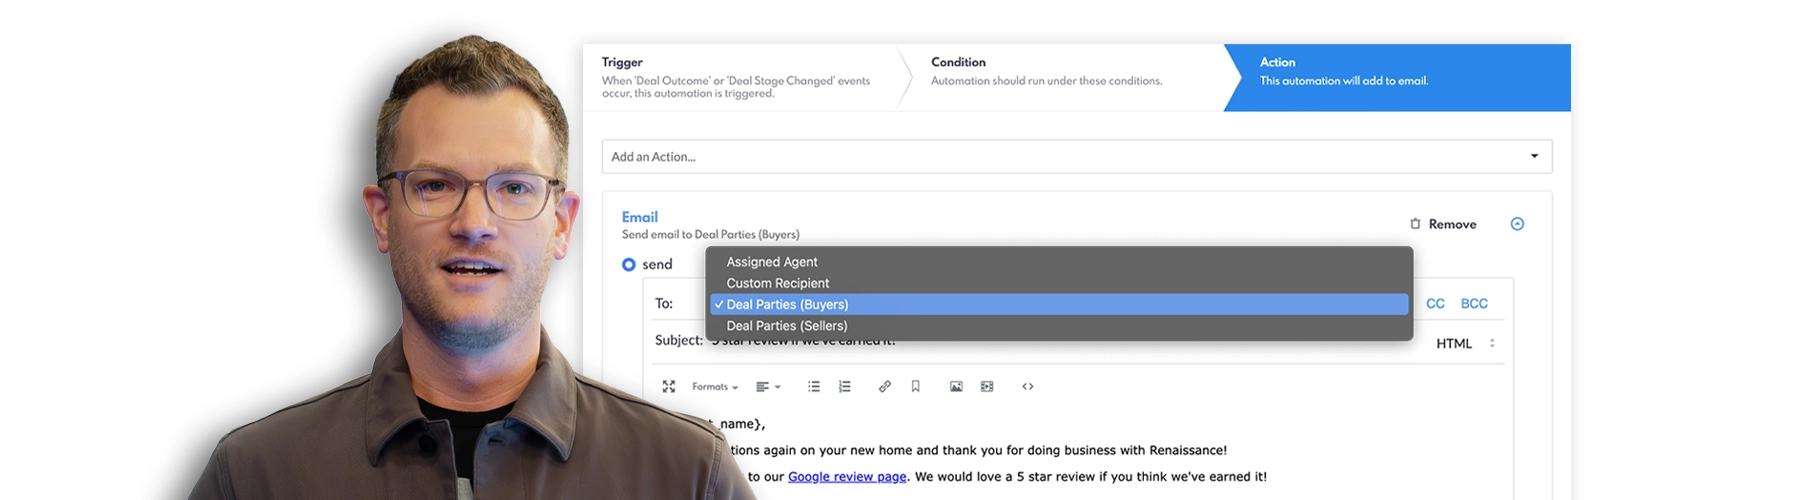Open the Google review page link
The height and width of the screenshot is (500, 1800).
click(847, 477)
